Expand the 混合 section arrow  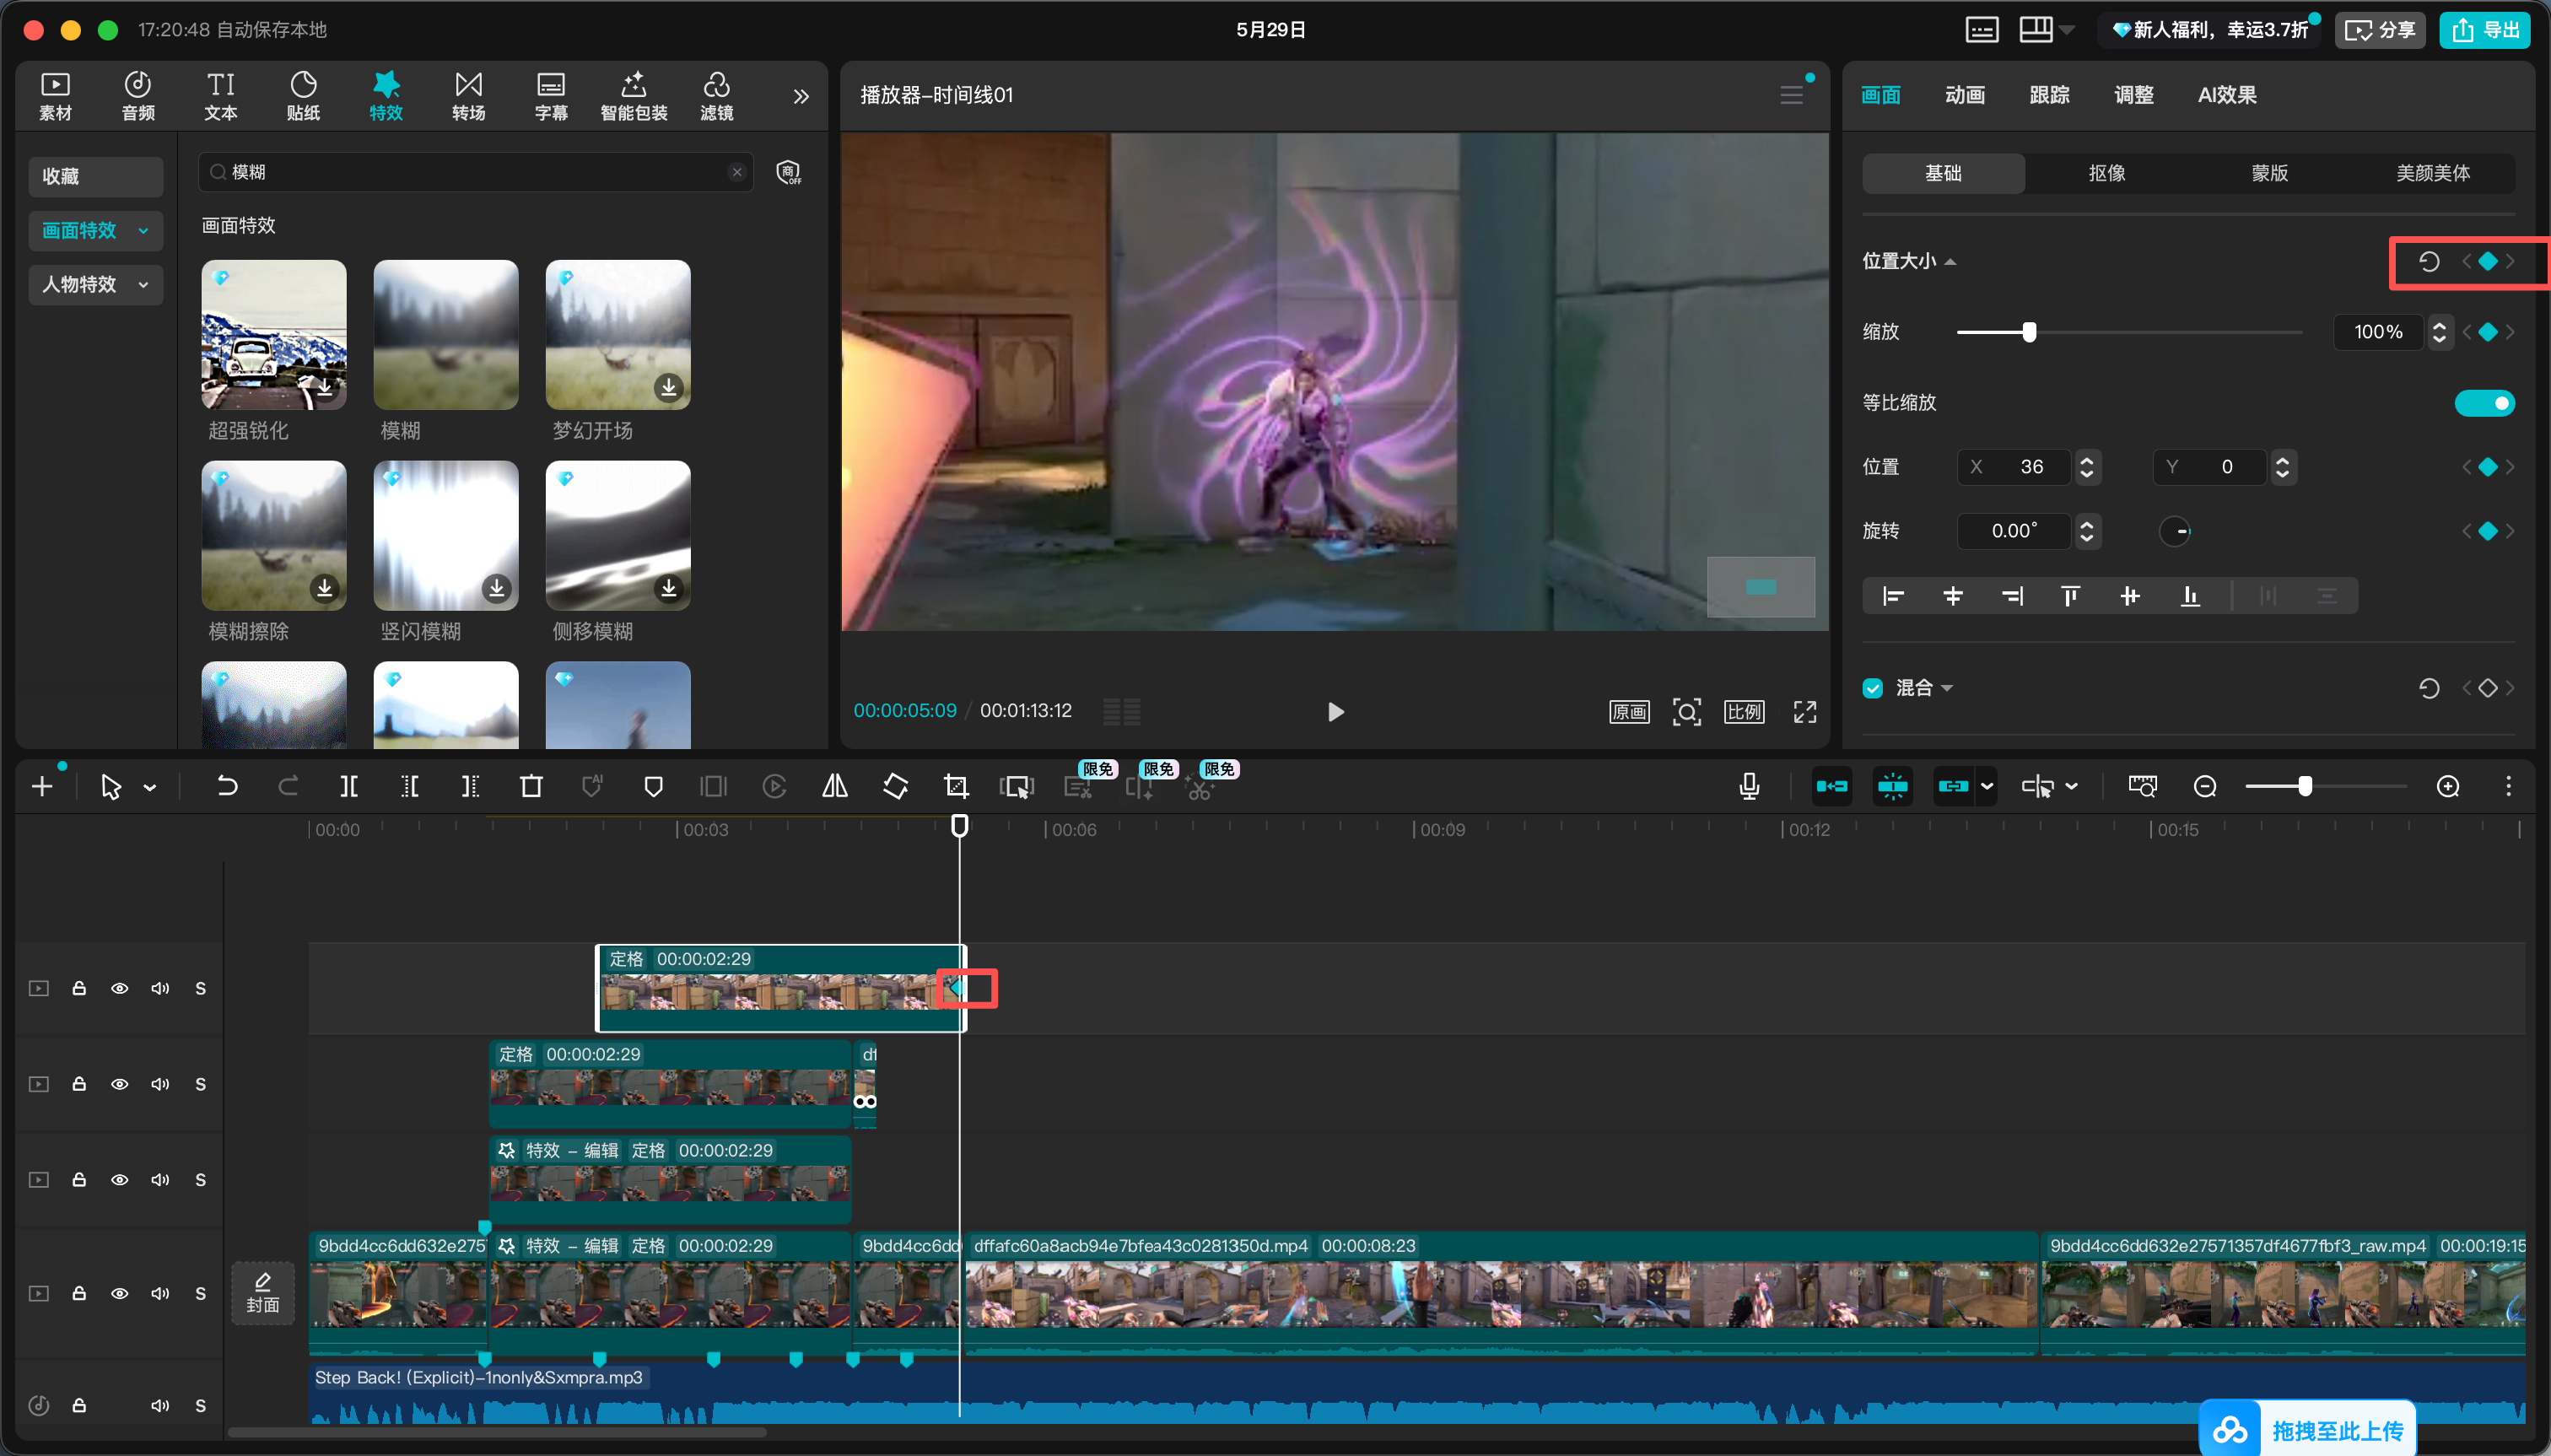click(x=1947, y=688)
